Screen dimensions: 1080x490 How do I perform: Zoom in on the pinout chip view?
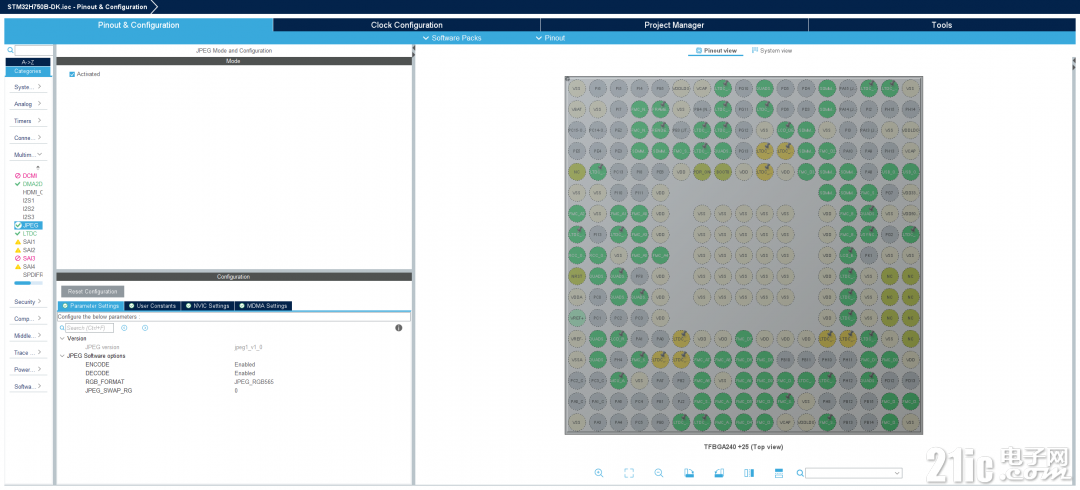[x=599, y=473]
